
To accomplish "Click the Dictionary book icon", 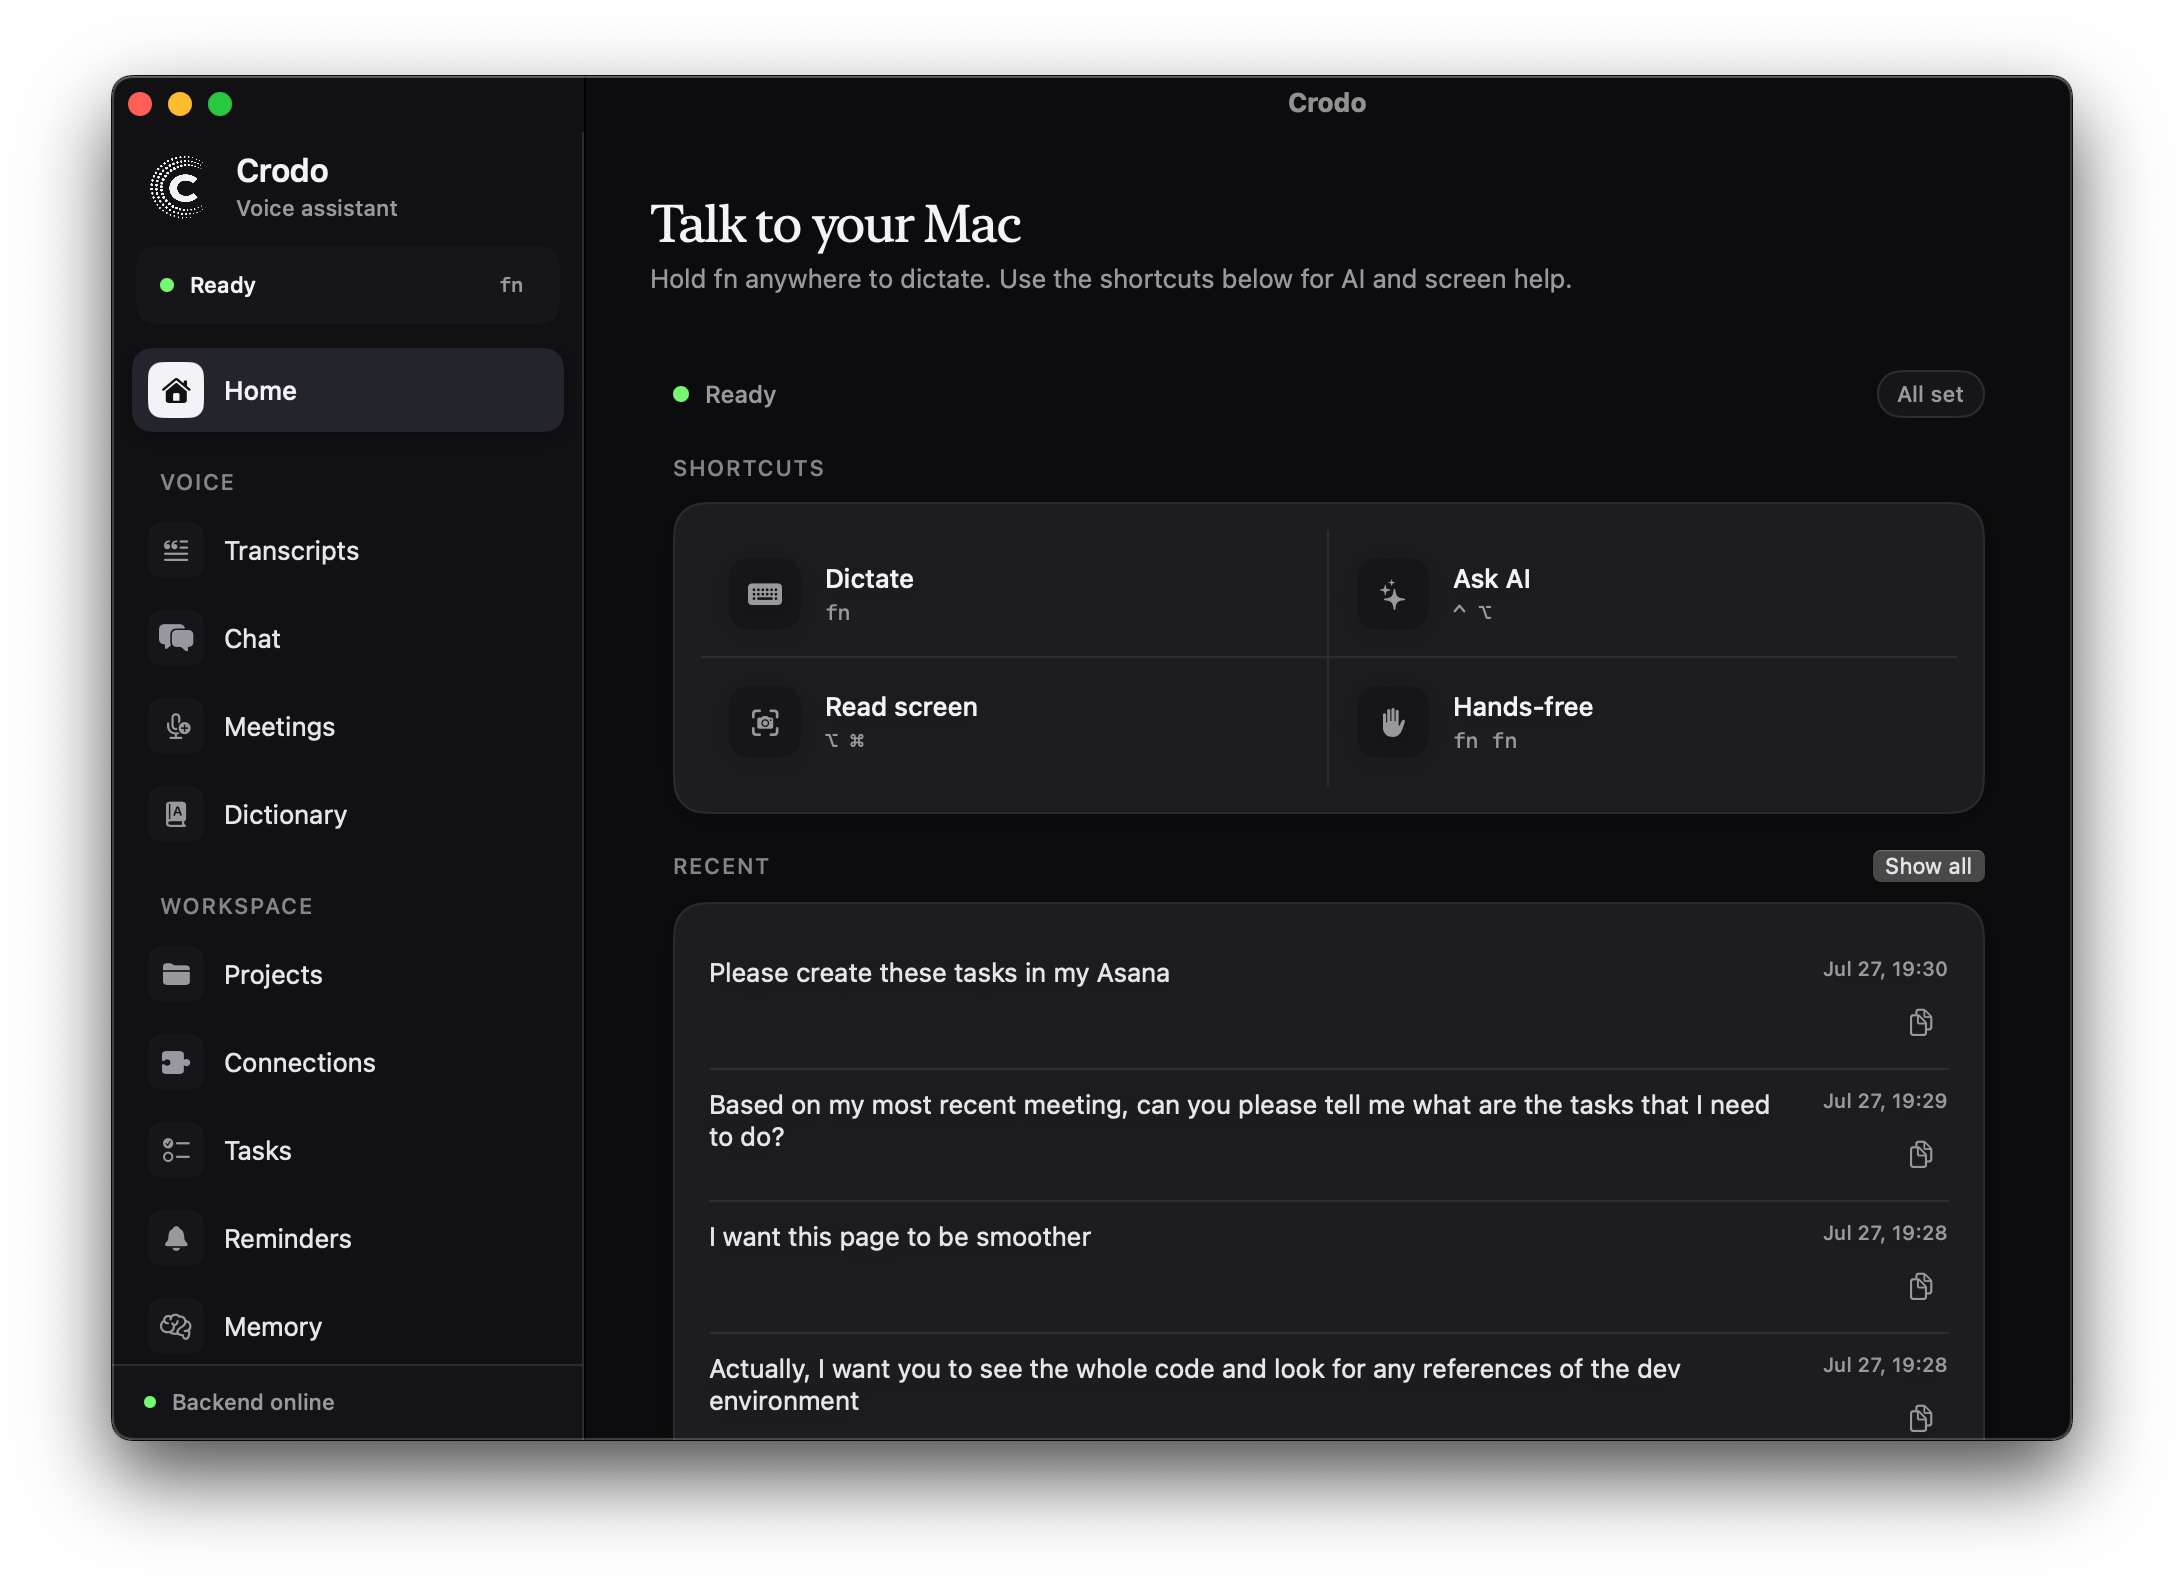I will point(176,815).
